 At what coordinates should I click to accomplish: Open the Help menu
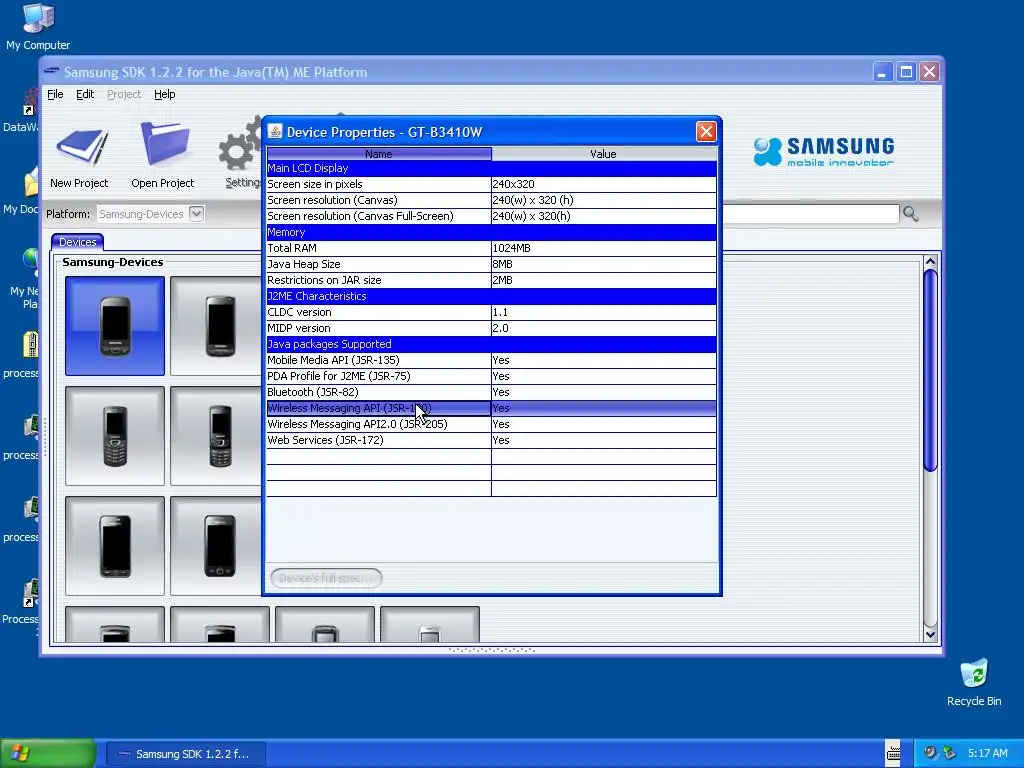[x=165, y=94]
